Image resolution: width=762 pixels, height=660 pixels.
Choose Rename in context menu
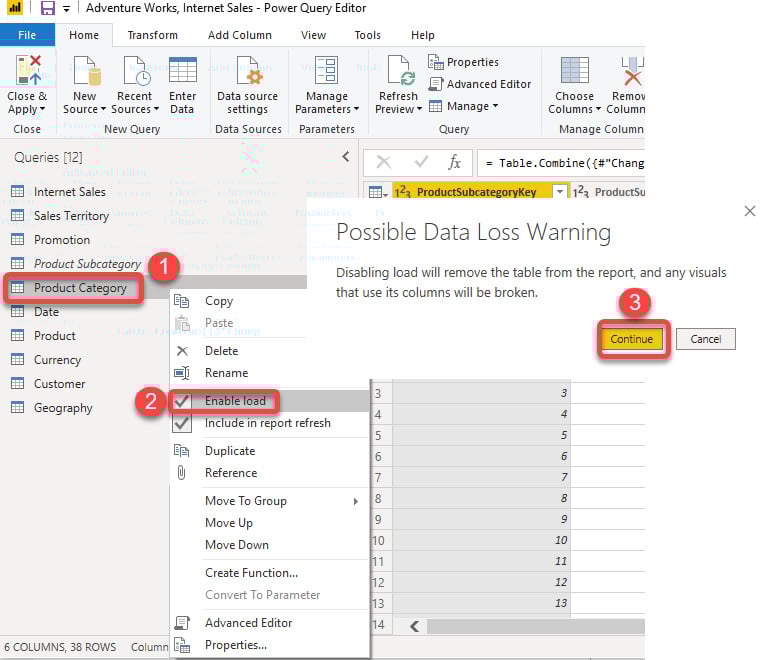(x=226, y=373)
